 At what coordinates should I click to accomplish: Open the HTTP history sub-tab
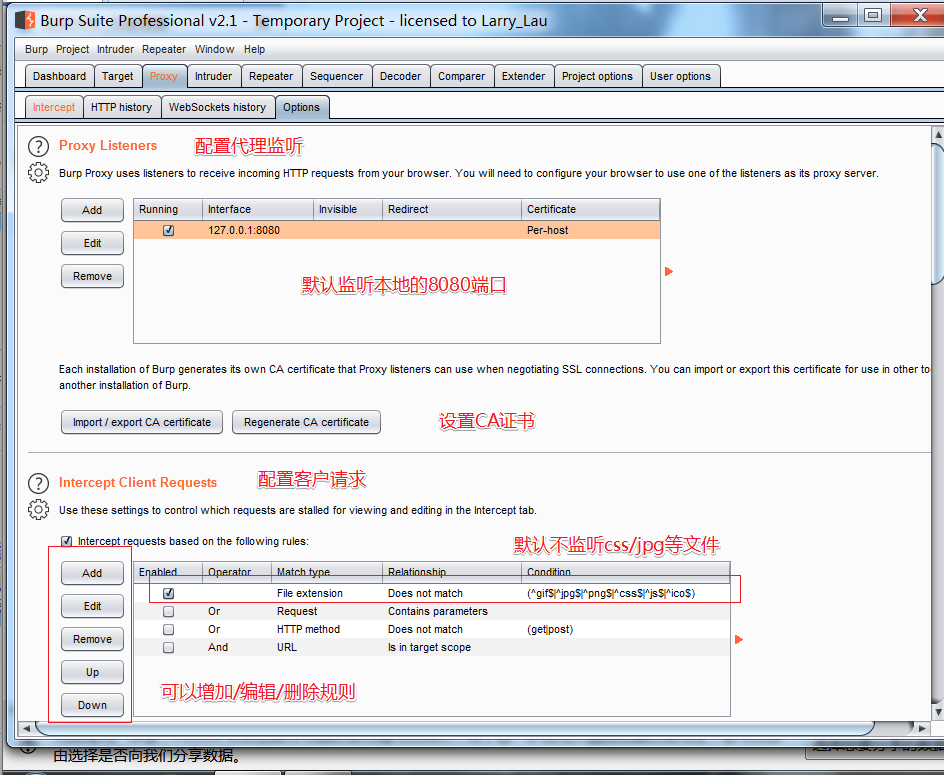[122, 107]
